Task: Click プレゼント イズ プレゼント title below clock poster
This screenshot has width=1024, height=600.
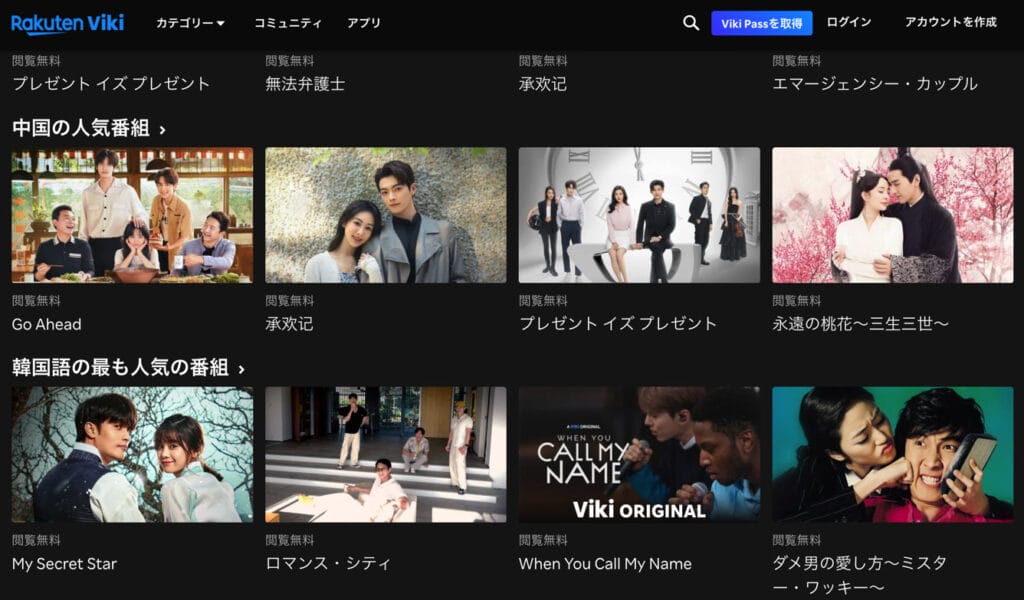Action: pos(618,324)
